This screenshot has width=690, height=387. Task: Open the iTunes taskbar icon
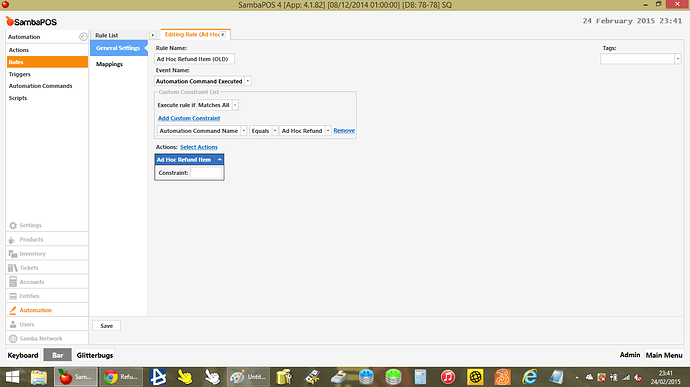(x=448, y=377)
